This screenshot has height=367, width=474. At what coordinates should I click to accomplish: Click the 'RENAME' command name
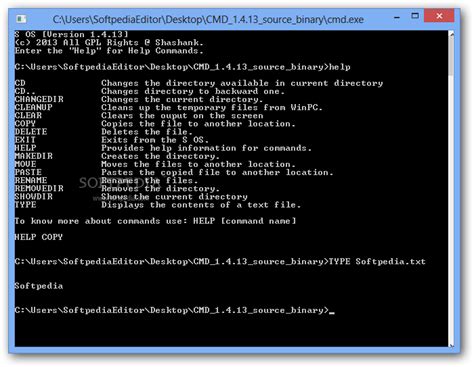(x=31, y=180)
